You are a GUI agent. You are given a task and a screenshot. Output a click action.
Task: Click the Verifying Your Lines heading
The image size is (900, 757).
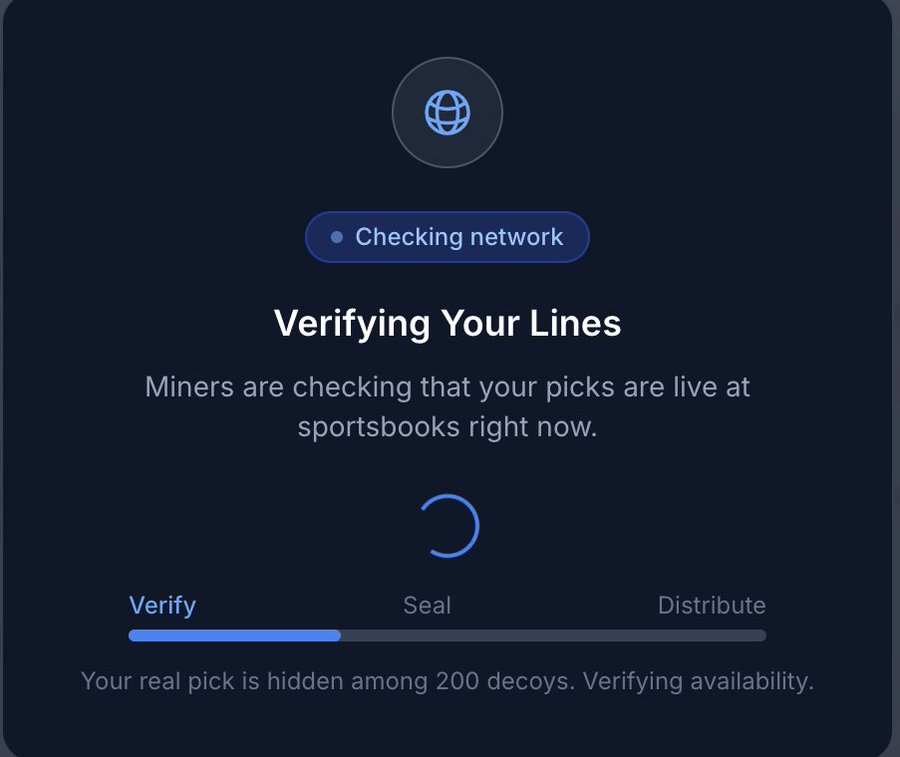pyautogui.click(x=447, y=323)
